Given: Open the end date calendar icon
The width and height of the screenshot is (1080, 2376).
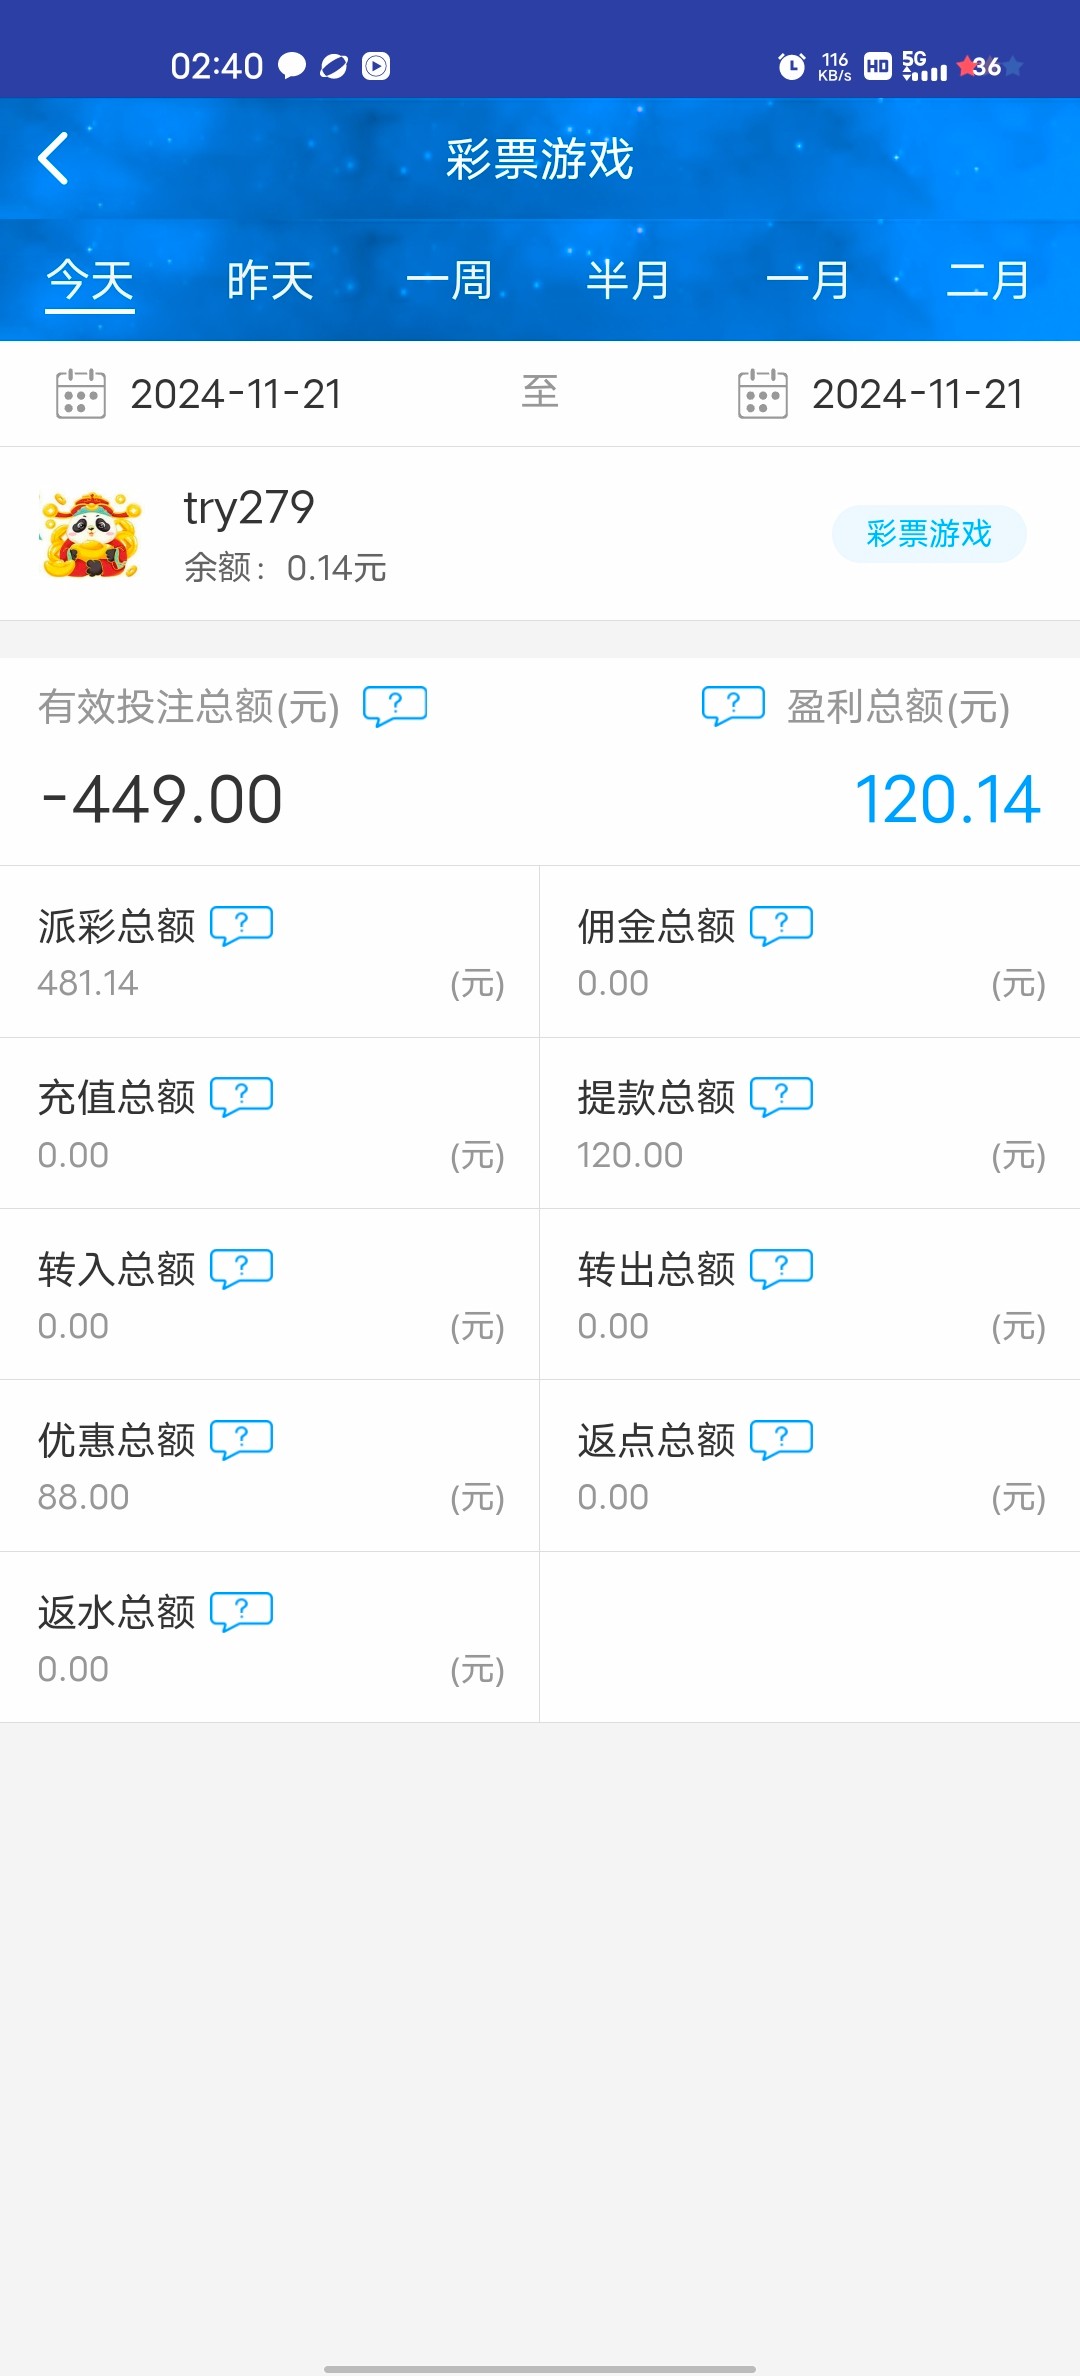Looking at the screenshot, I should [x=762, y=393].
